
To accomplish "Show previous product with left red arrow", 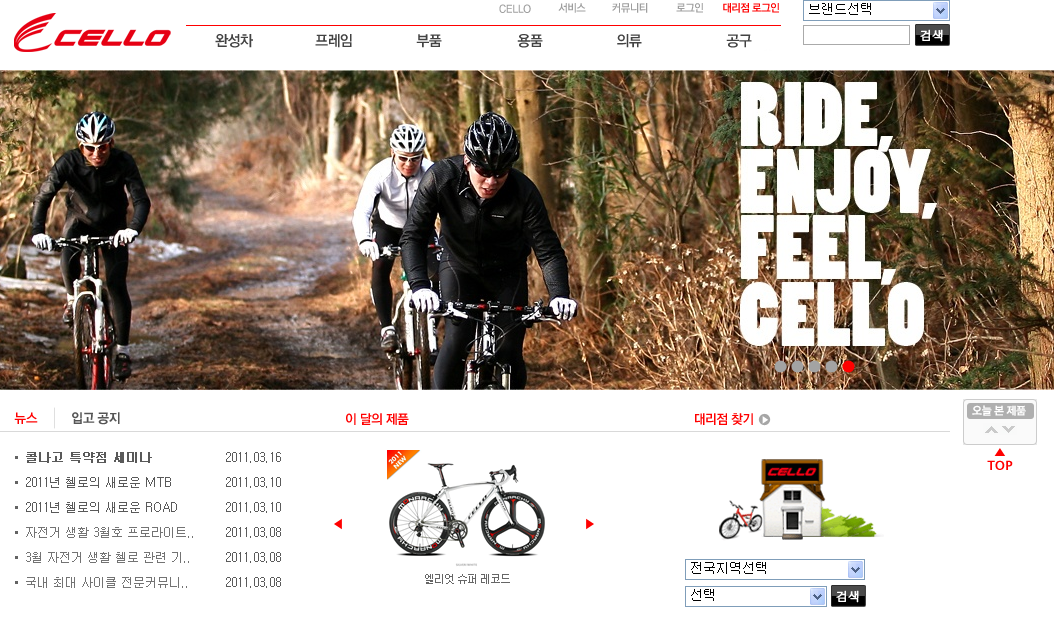I will (338, 524).
